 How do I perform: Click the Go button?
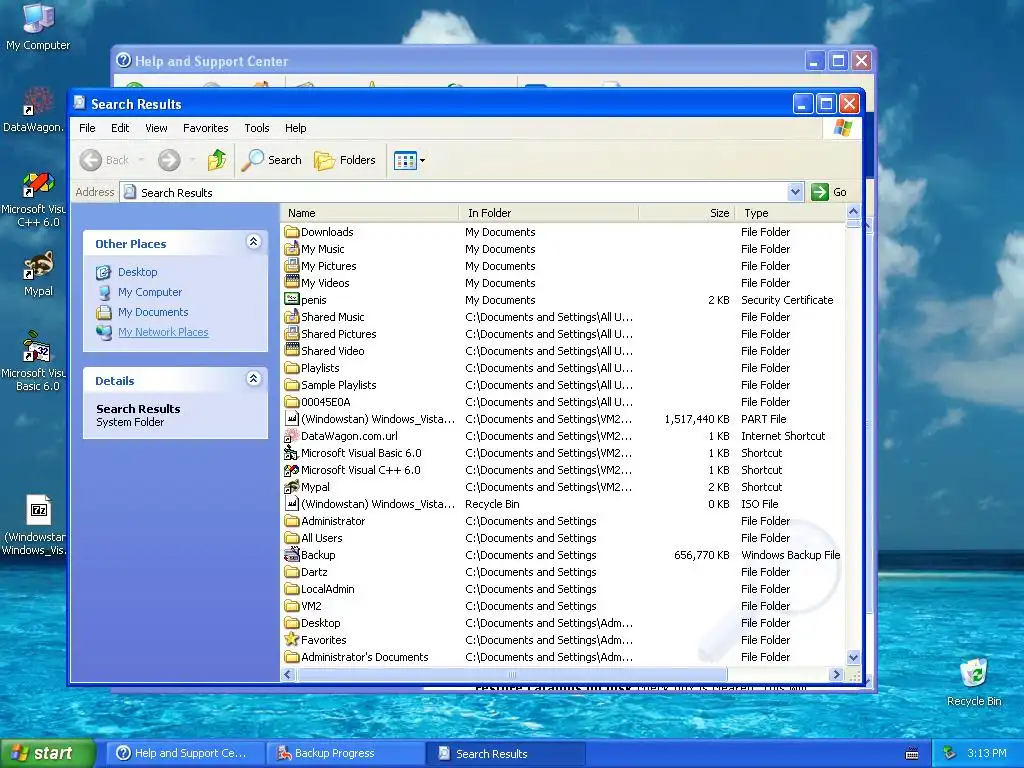829,192
